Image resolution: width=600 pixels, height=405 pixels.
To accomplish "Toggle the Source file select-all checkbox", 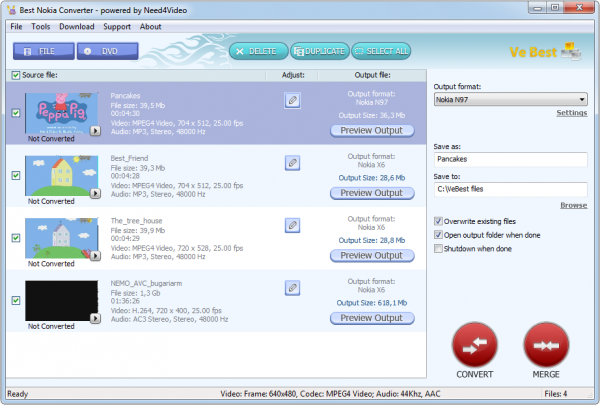I will click(16, 75).
